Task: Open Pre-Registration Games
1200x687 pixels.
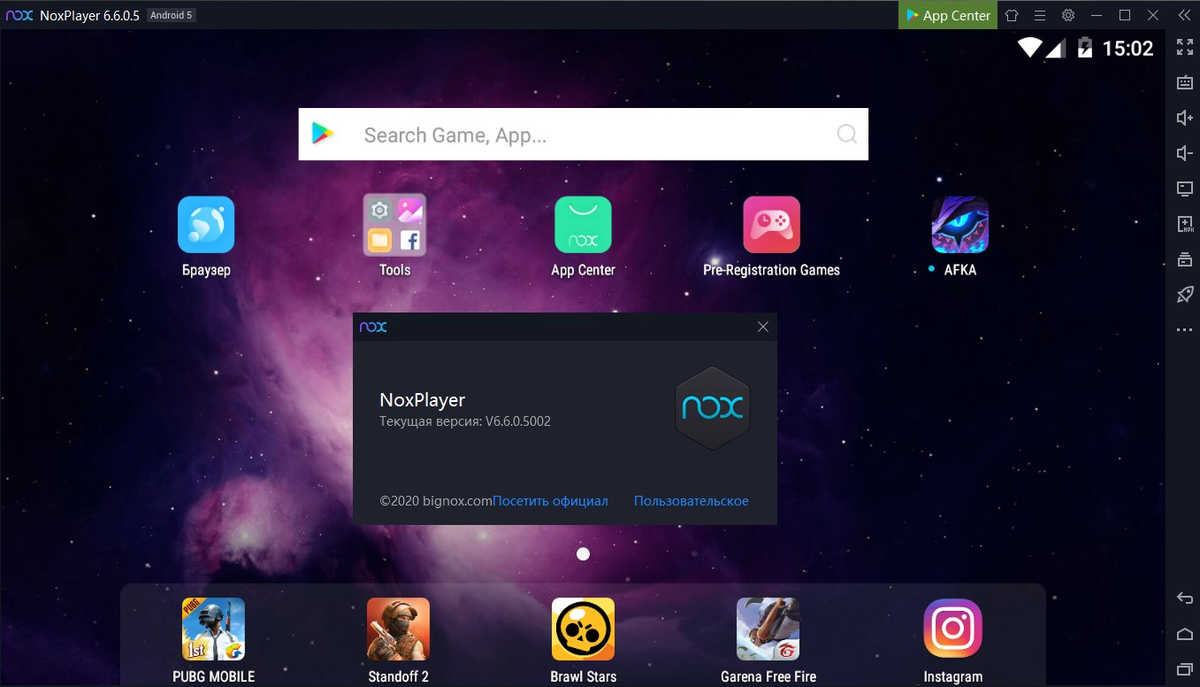Action: (x=771, y=236)
